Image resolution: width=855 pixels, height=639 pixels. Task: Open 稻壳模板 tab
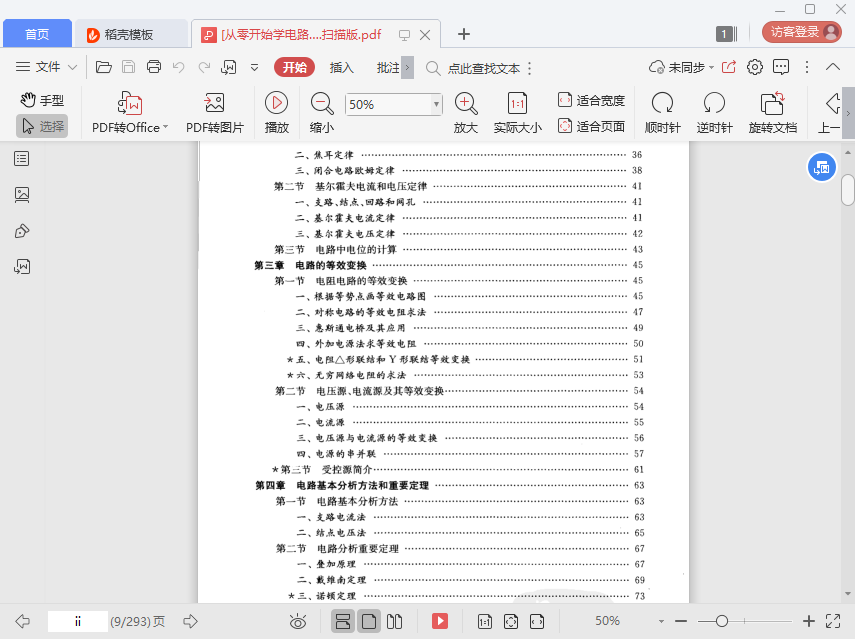[x=131, y=34]
